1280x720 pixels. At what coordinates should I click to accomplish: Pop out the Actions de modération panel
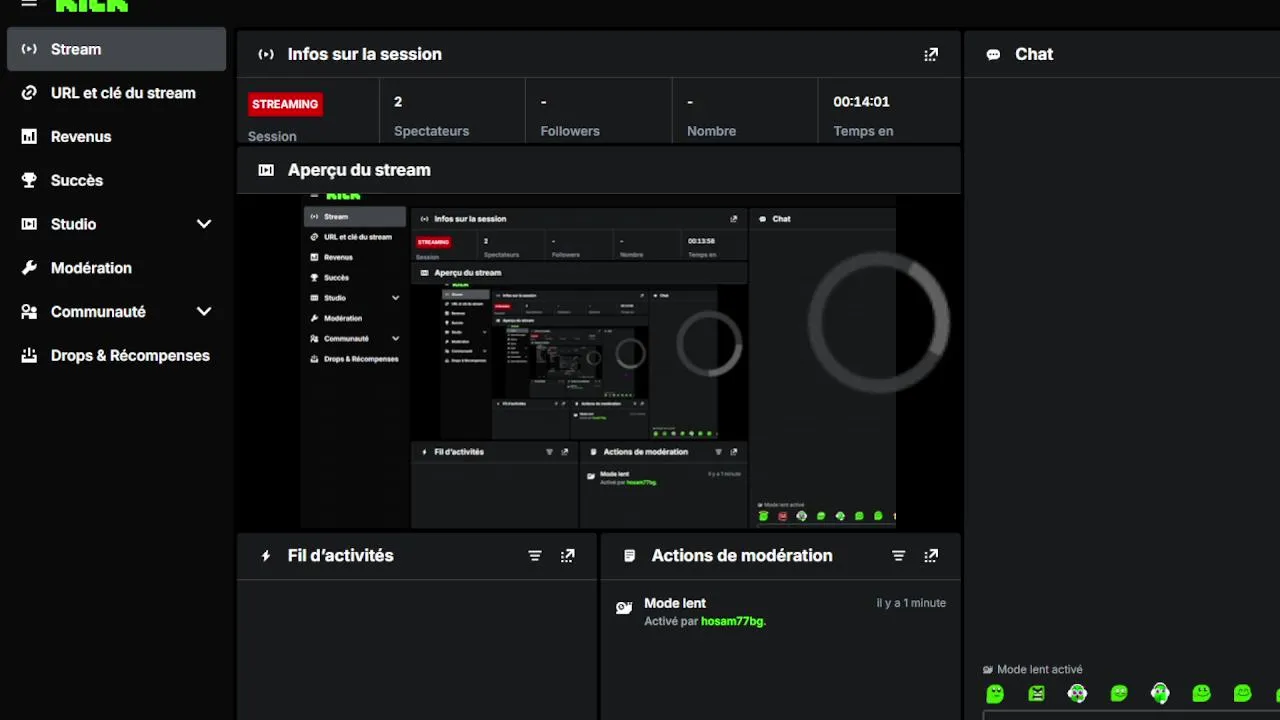pyautogui.click(x=931, y=556)
